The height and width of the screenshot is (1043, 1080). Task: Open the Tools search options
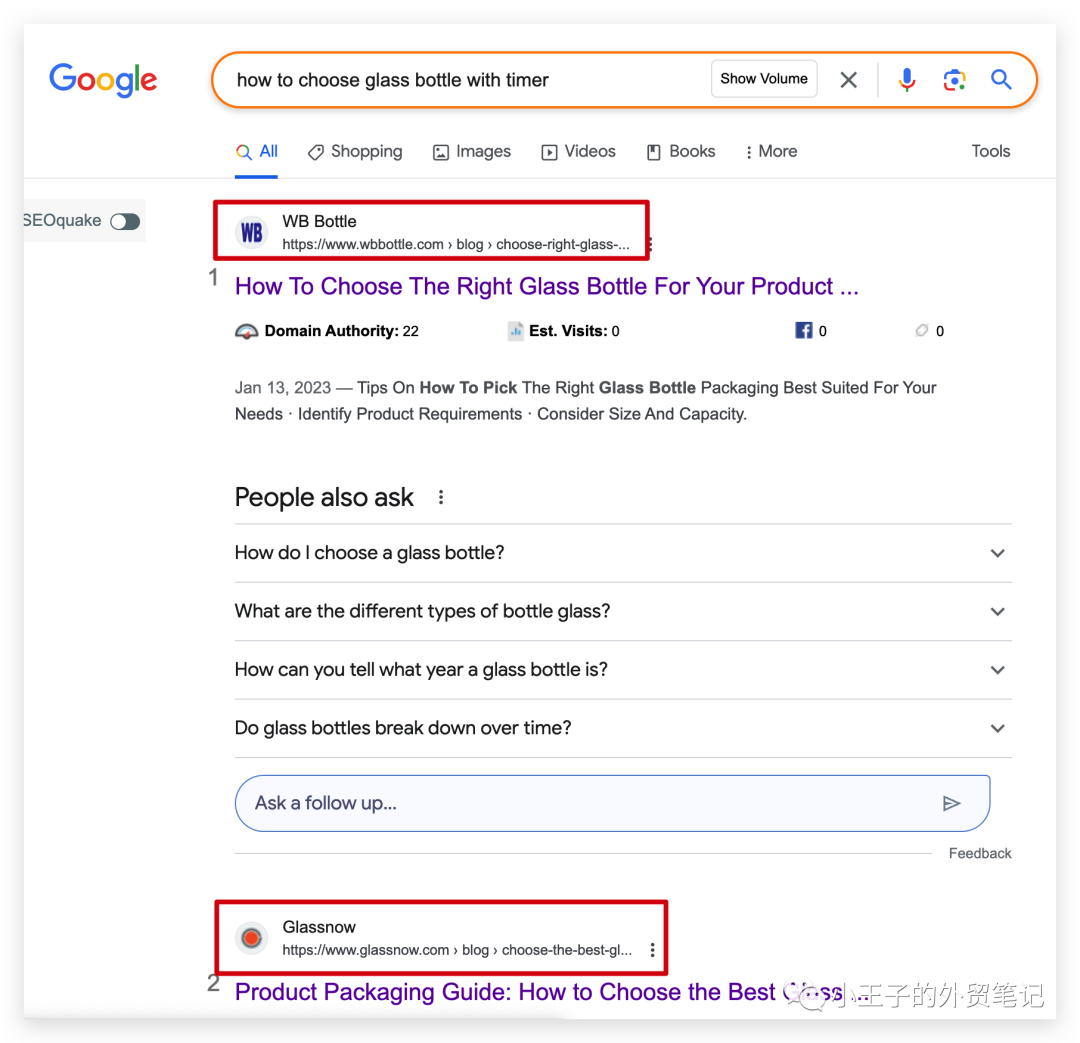coord(990,152)
